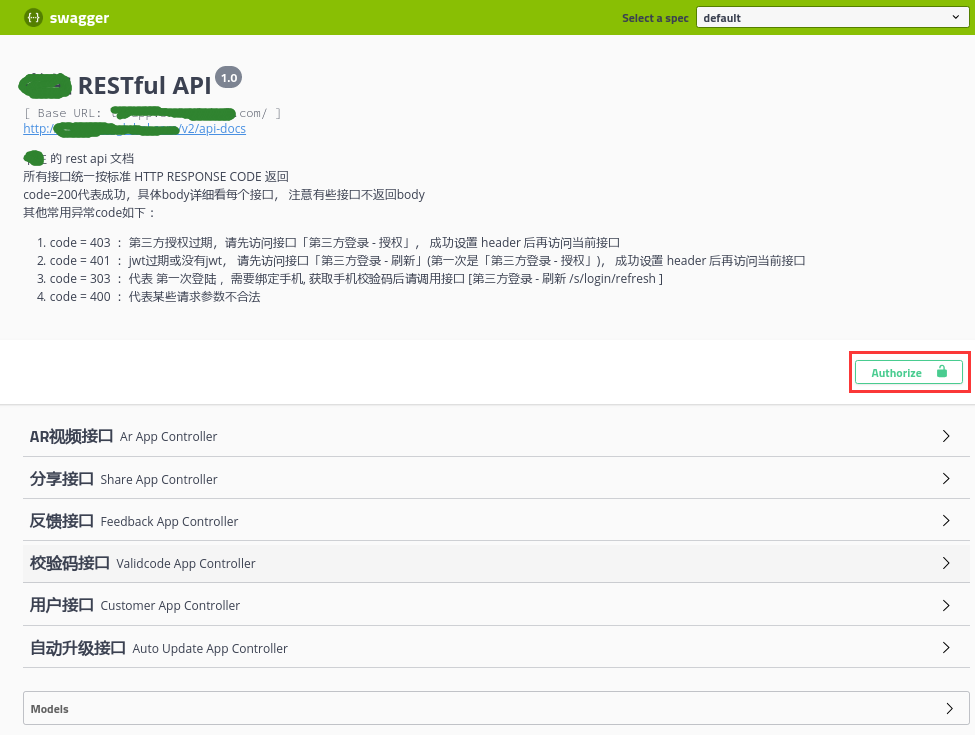Click the 1.0 version badge
This screenshot has width=975, height=735.
coord(228,78)
